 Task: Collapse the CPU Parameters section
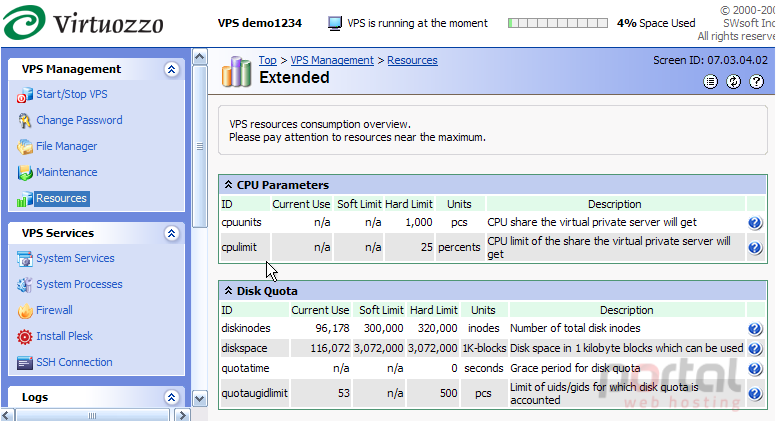[x=228, y=185]
